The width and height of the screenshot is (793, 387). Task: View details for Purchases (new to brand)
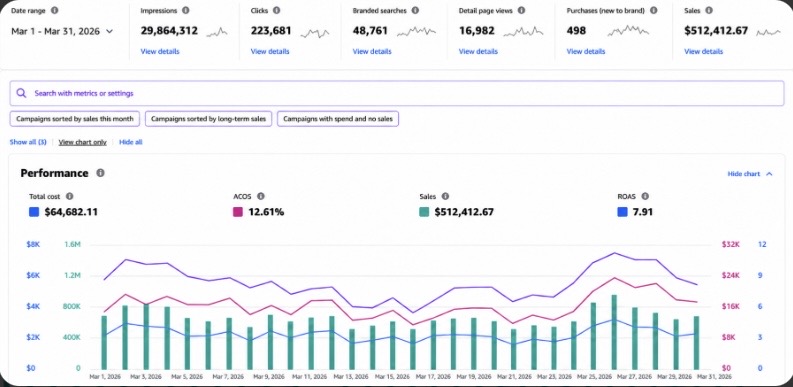[586, 51]
